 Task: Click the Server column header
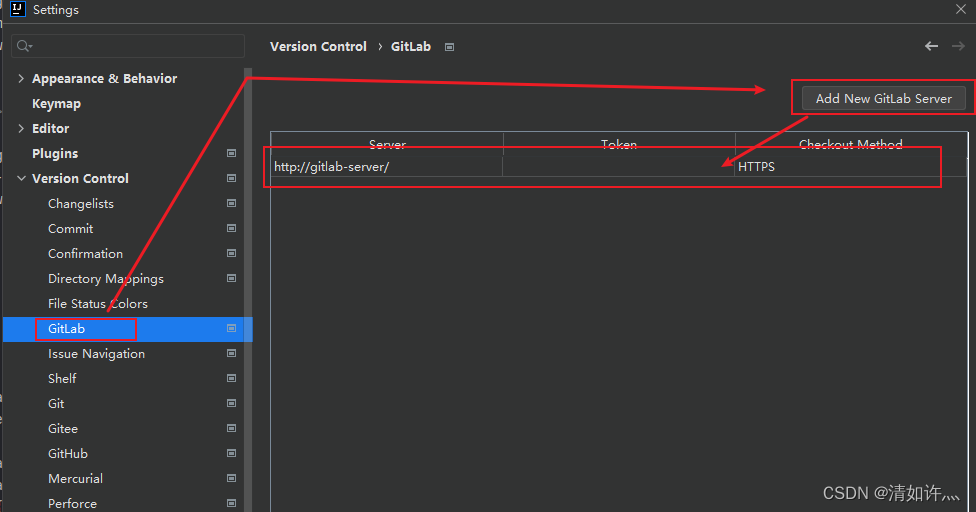coord(387,144)
